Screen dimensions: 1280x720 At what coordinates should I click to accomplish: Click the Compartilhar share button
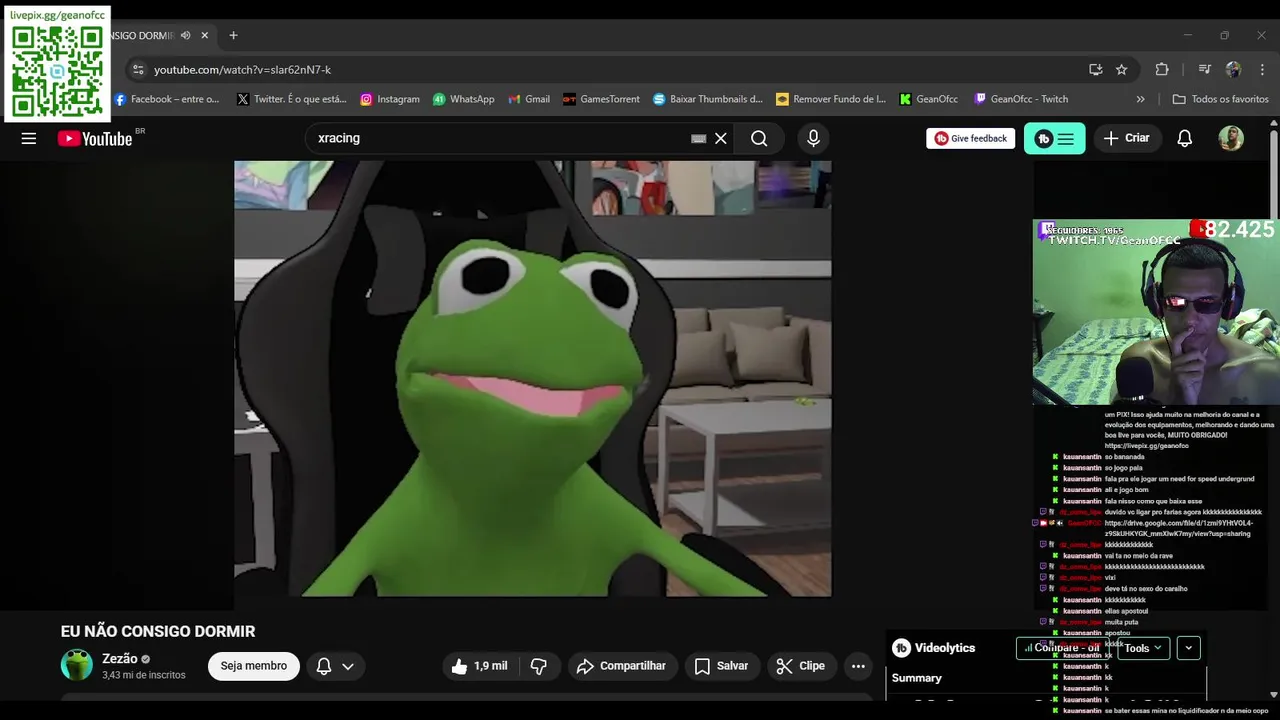[x=622, y=666]
